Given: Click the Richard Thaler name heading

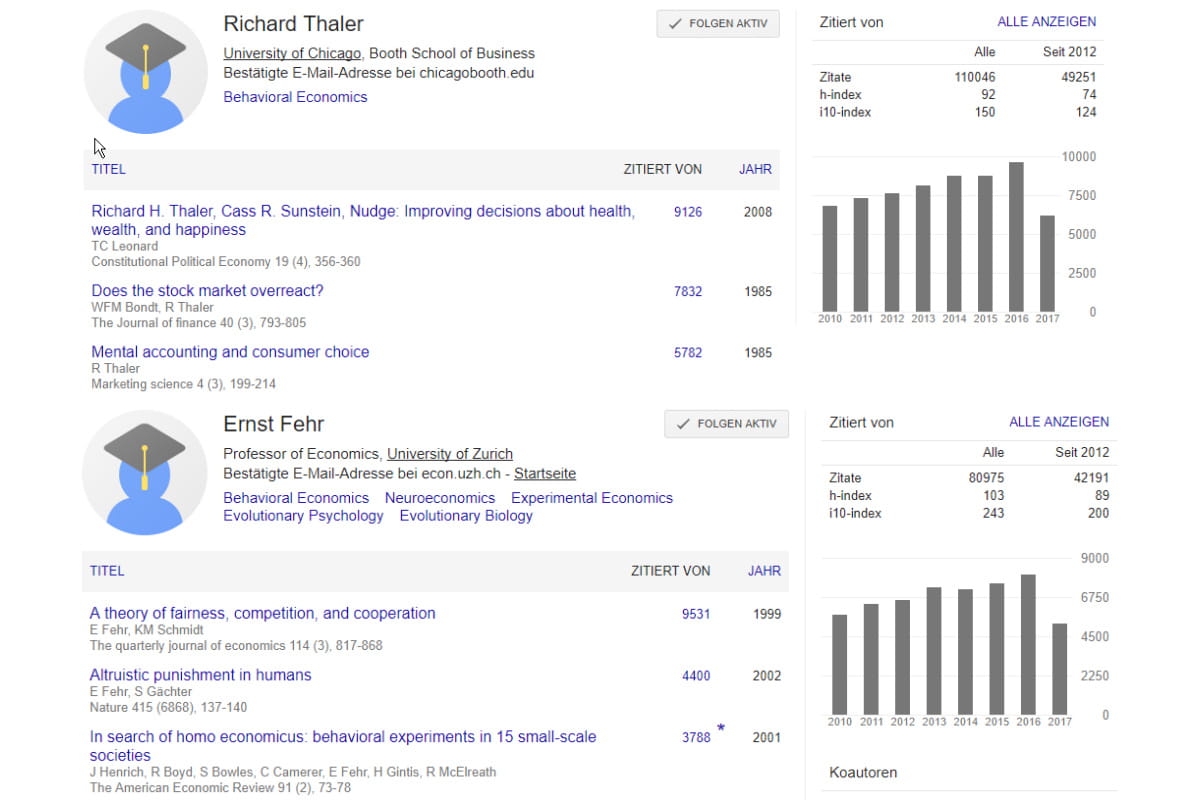Looking at the screenshot, I should (x=293, y=24).
